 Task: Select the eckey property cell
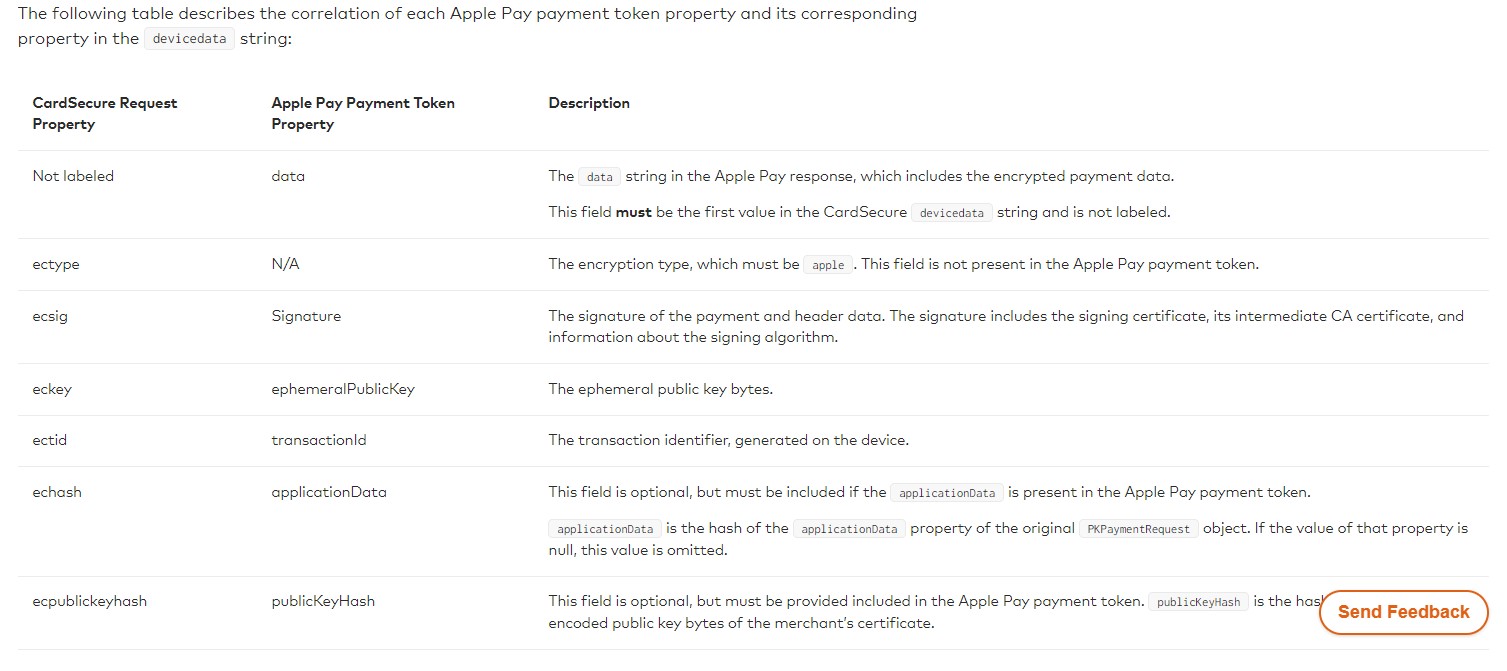pos(52,389)
